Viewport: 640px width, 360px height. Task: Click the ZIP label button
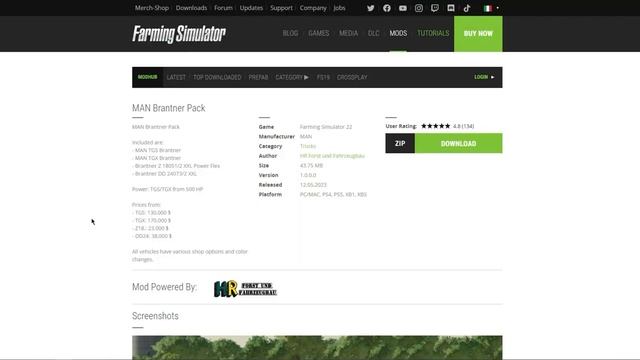400,143
